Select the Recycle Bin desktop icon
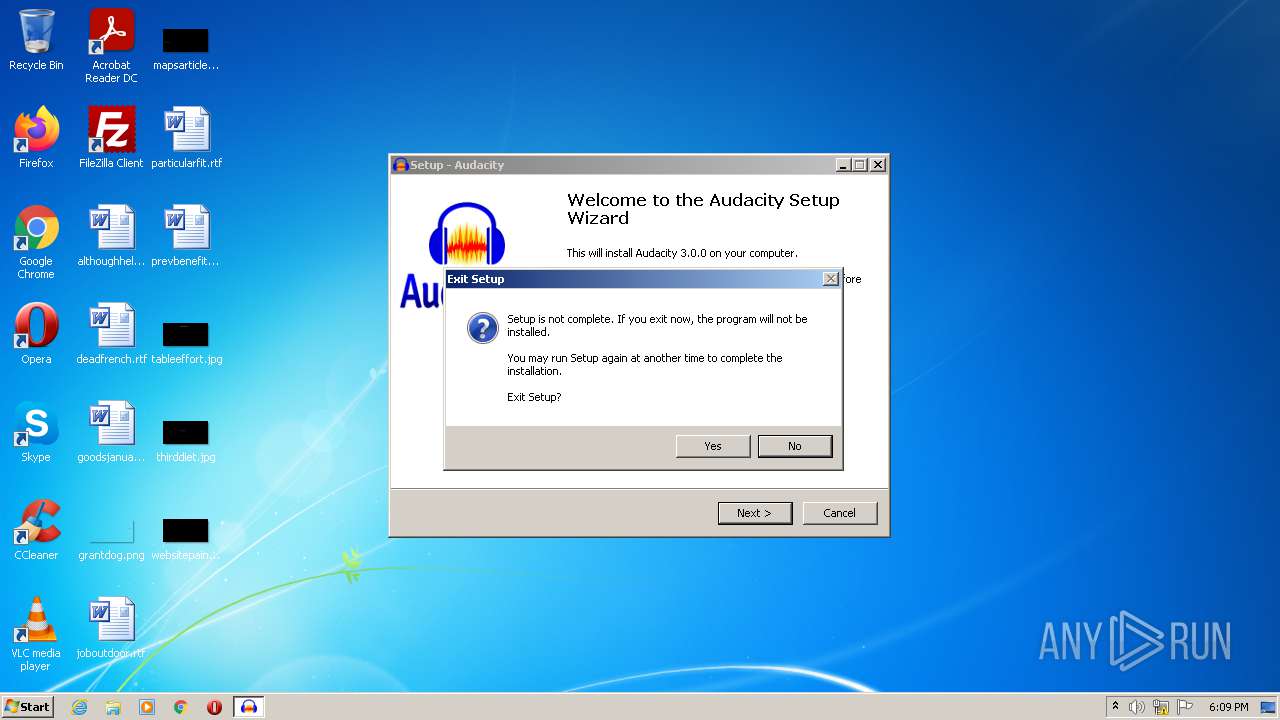1280x720 pixels. (x=36, y=40)
